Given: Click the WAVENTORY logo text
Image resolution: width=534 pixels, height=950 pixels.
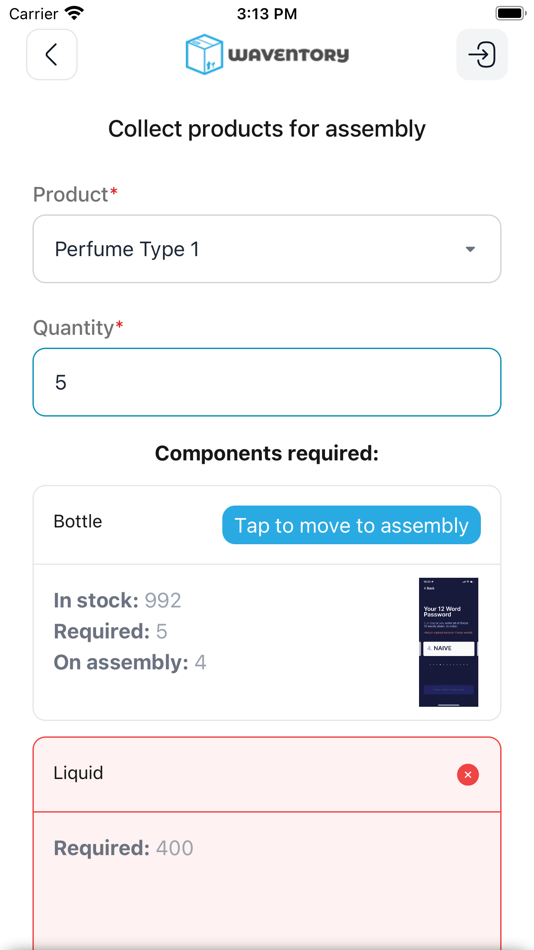Looking at the screenshot, I should [289, 55].
